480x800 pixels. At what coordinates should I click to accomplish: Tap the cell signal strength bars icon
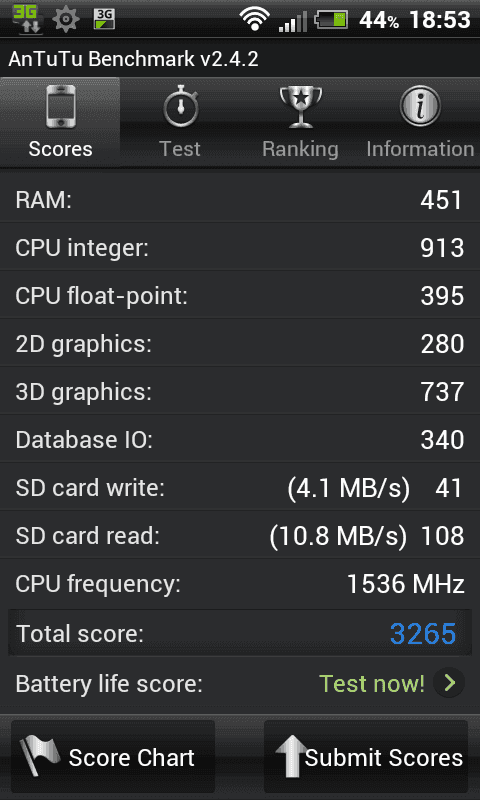pos(292,21)
